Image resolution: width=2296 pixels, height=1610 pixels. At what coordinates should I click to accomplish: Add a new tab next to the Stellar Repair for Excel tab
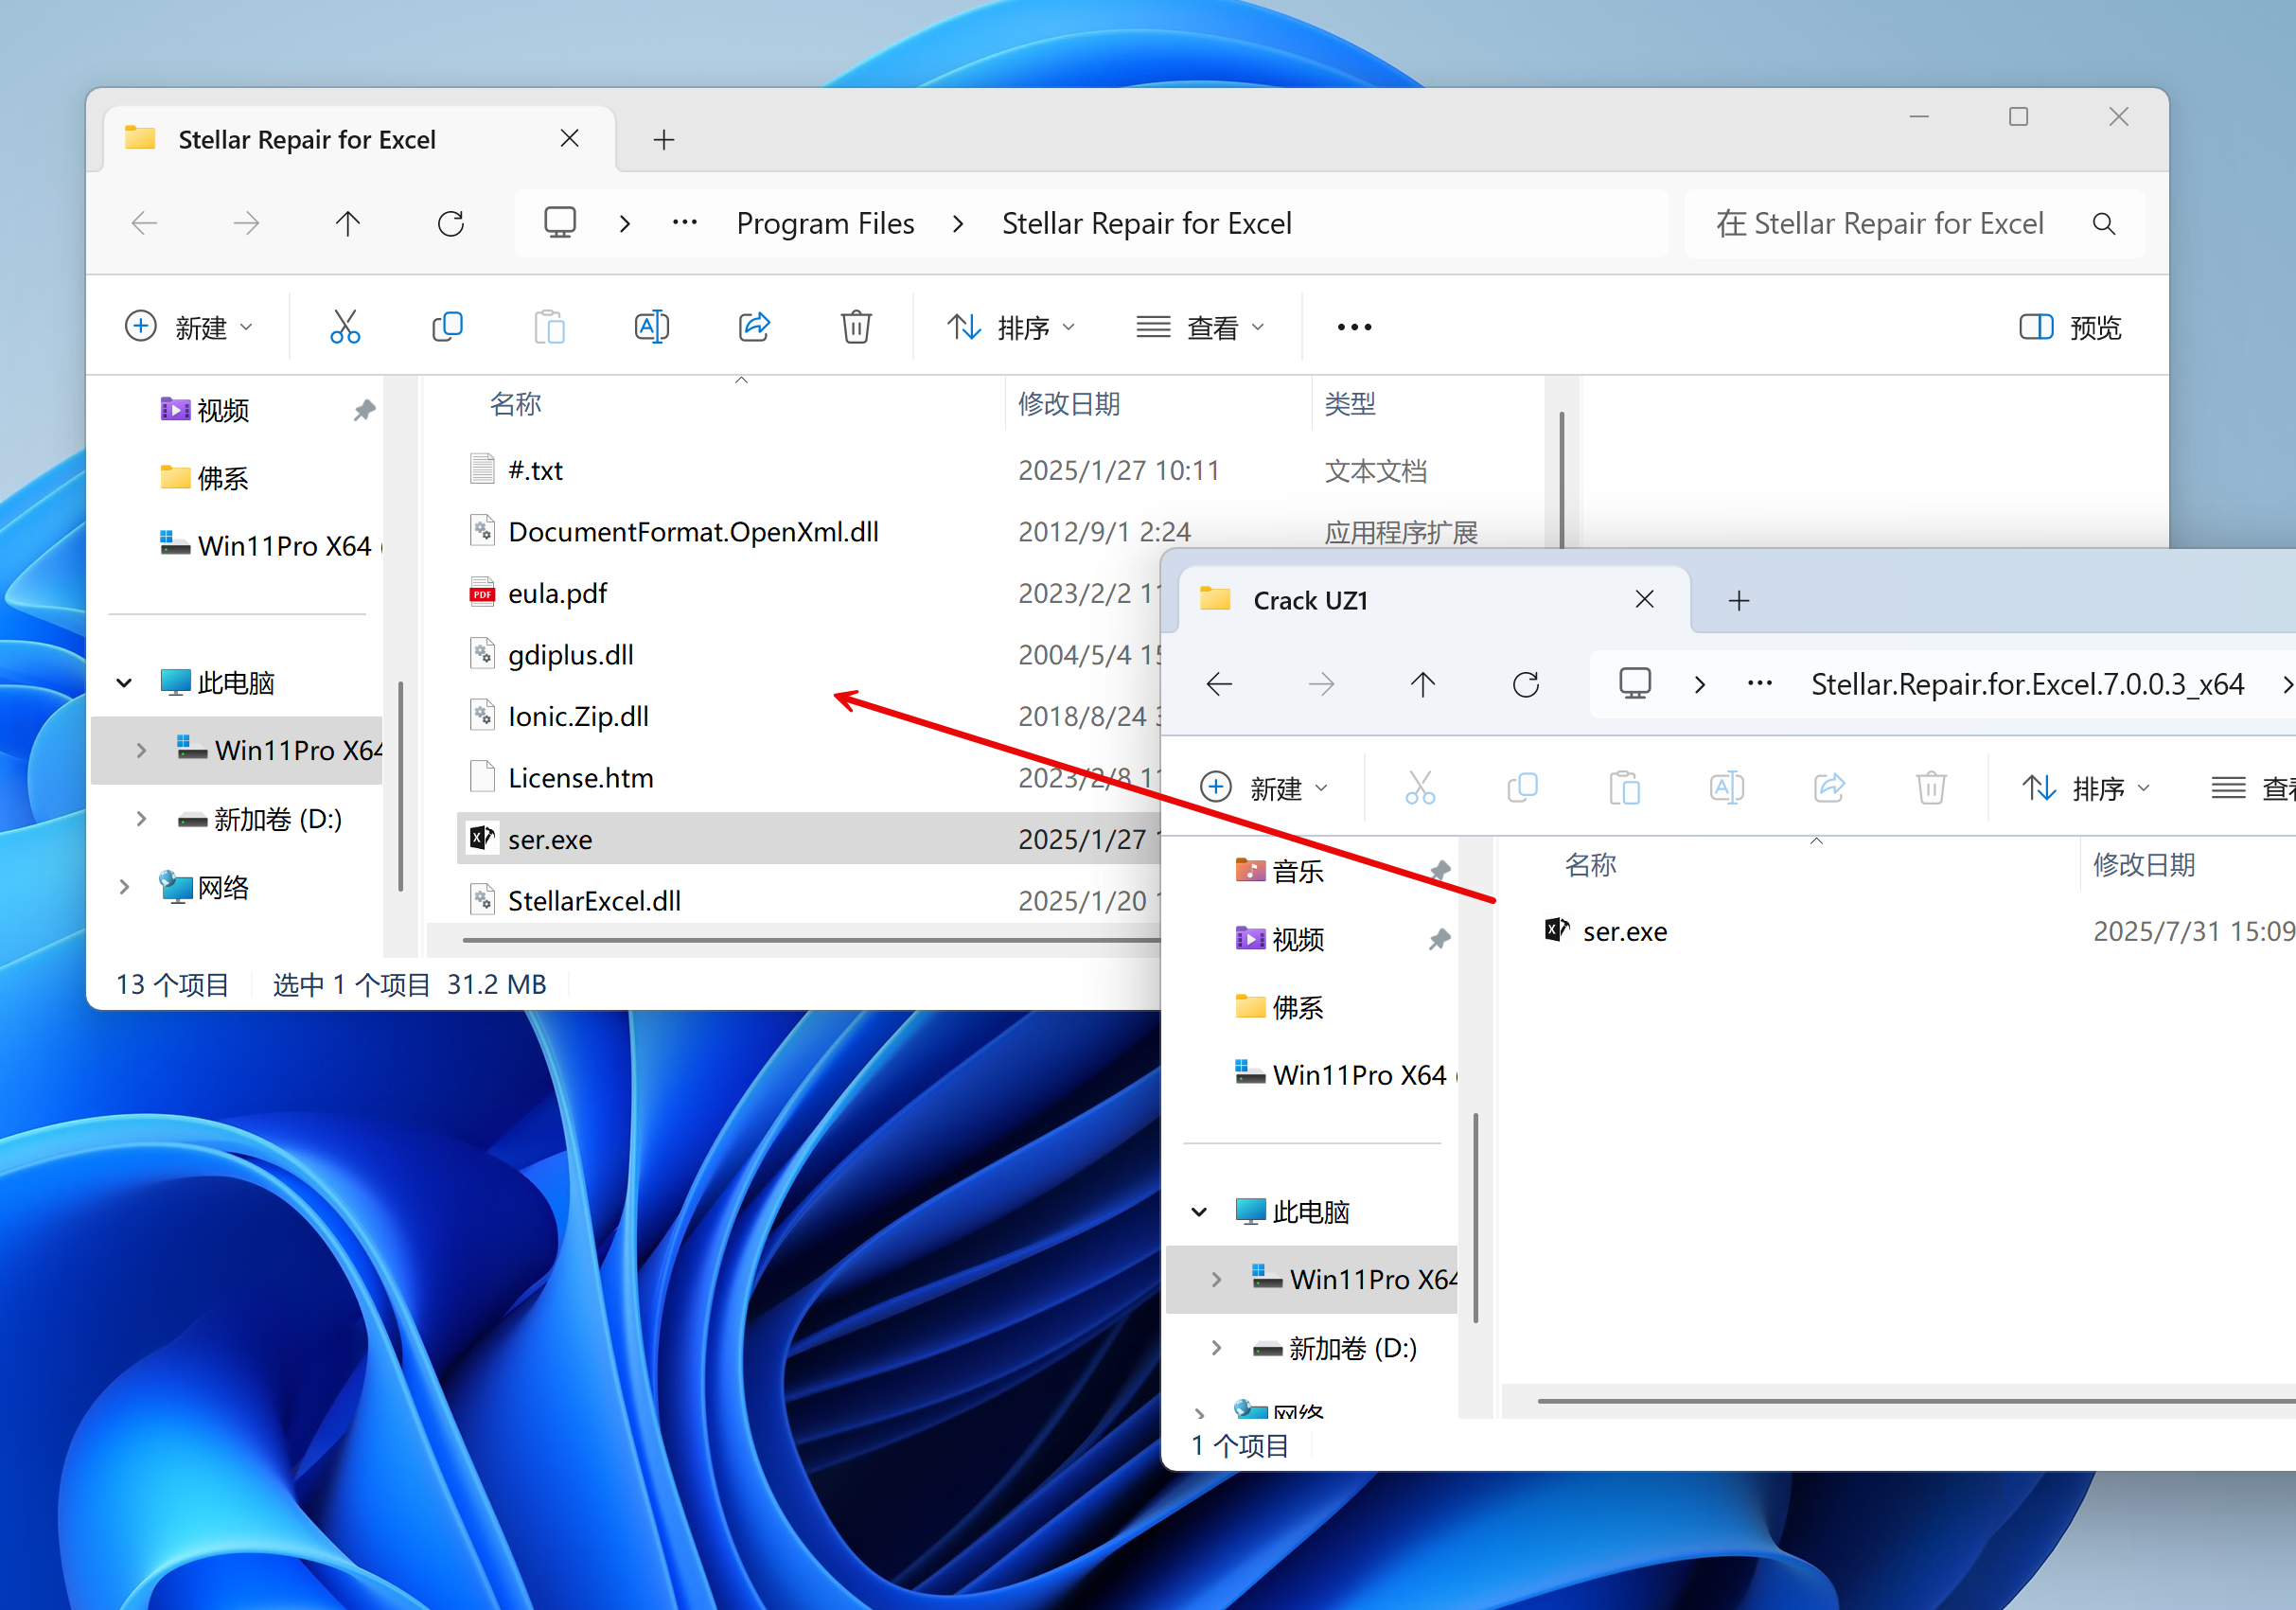tap(664, 140)
